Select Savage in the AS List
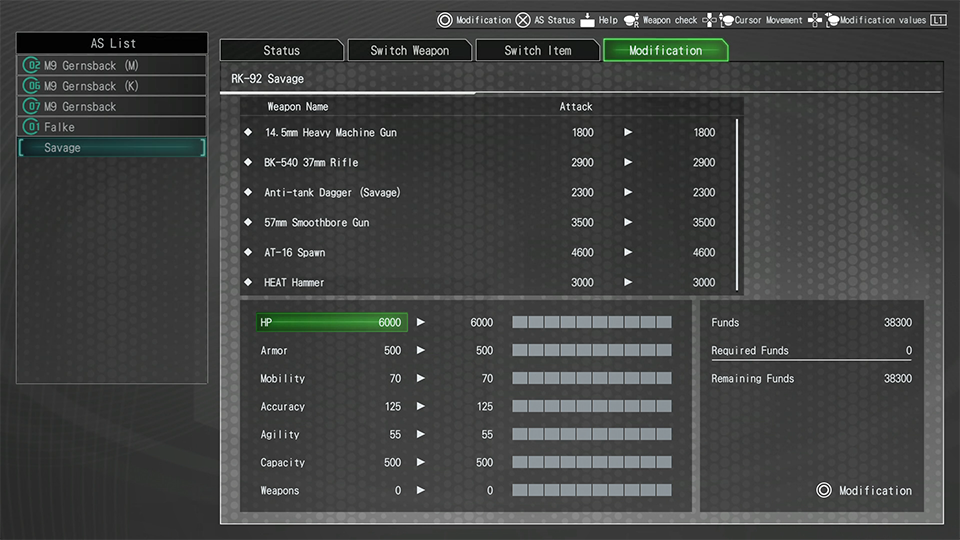Screen dimensions: 960x540 coord(111,148)
